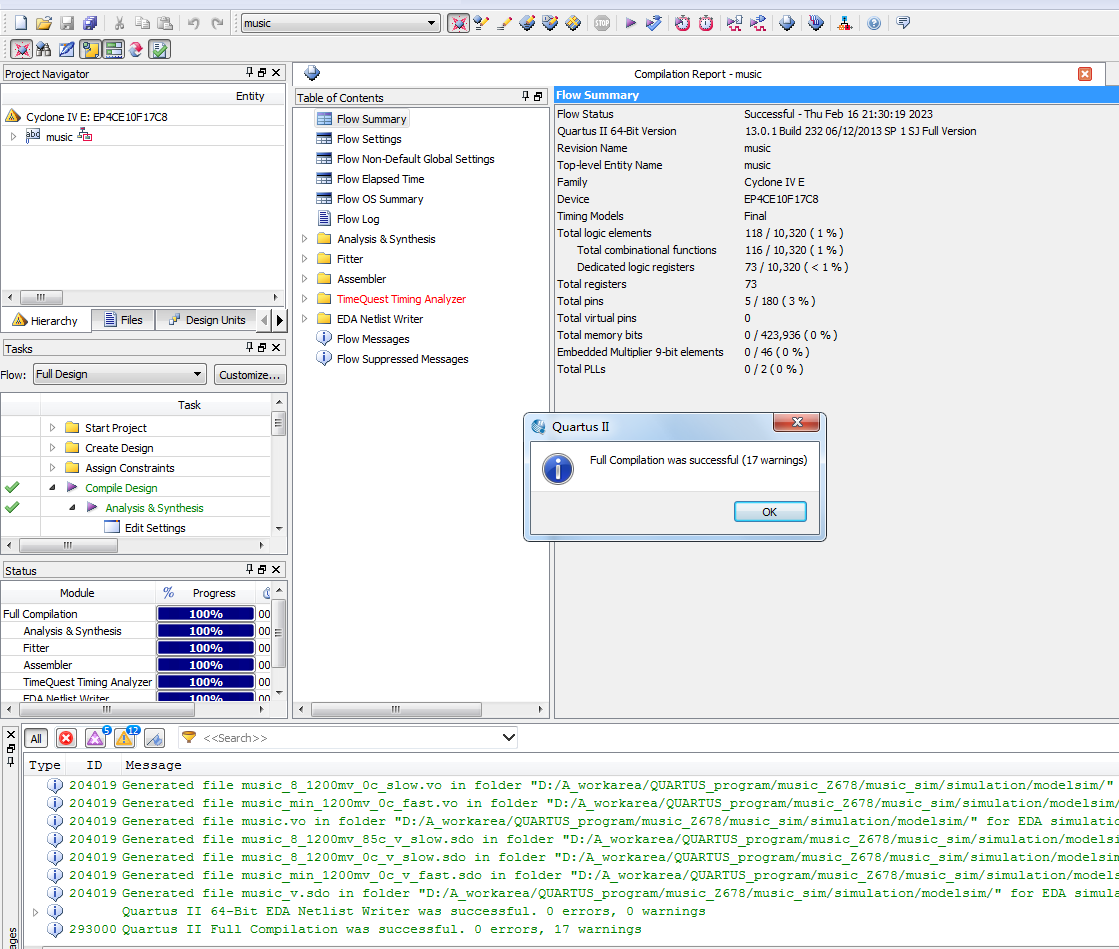Expand the TimeQuest Timing Analyzer folder
Viewport: 1119px width, 949px height.
point(305,299)
